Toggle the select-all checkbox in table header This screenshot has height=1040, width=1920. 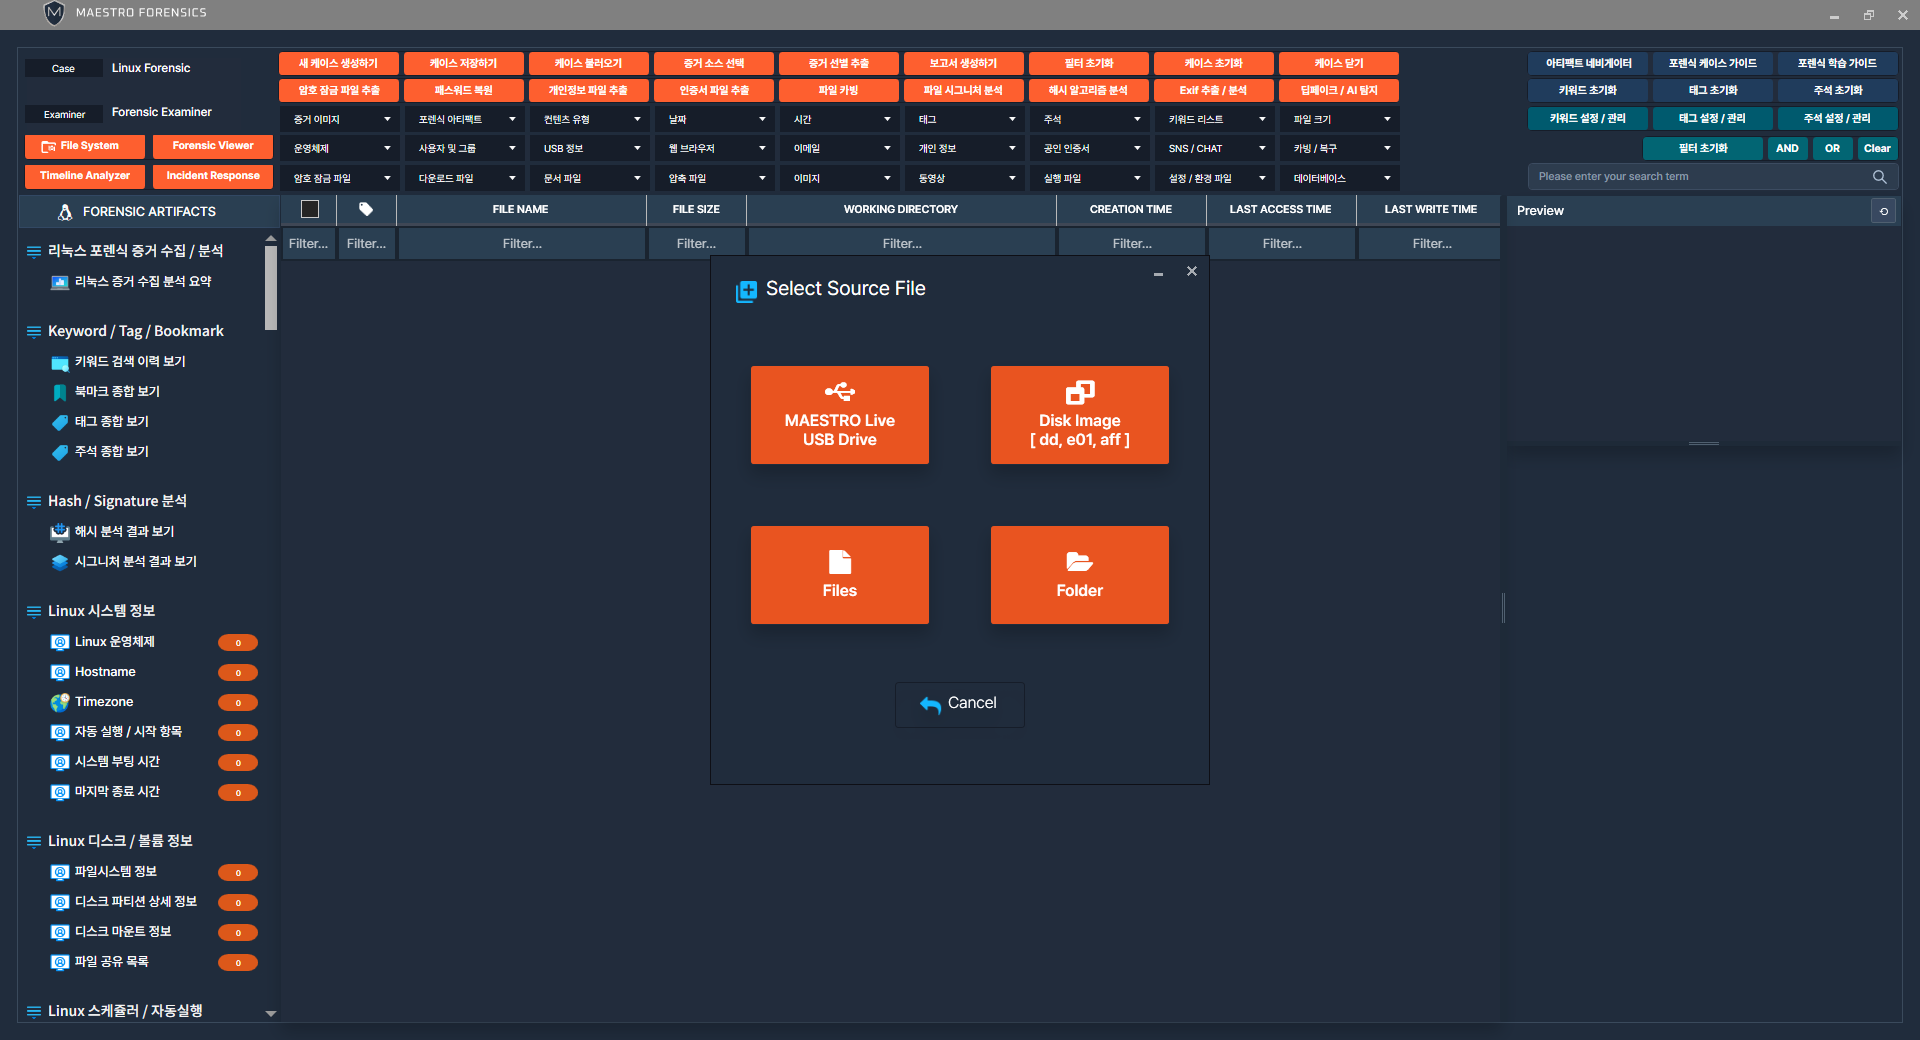pyautogui.click(x=310, y=209)
